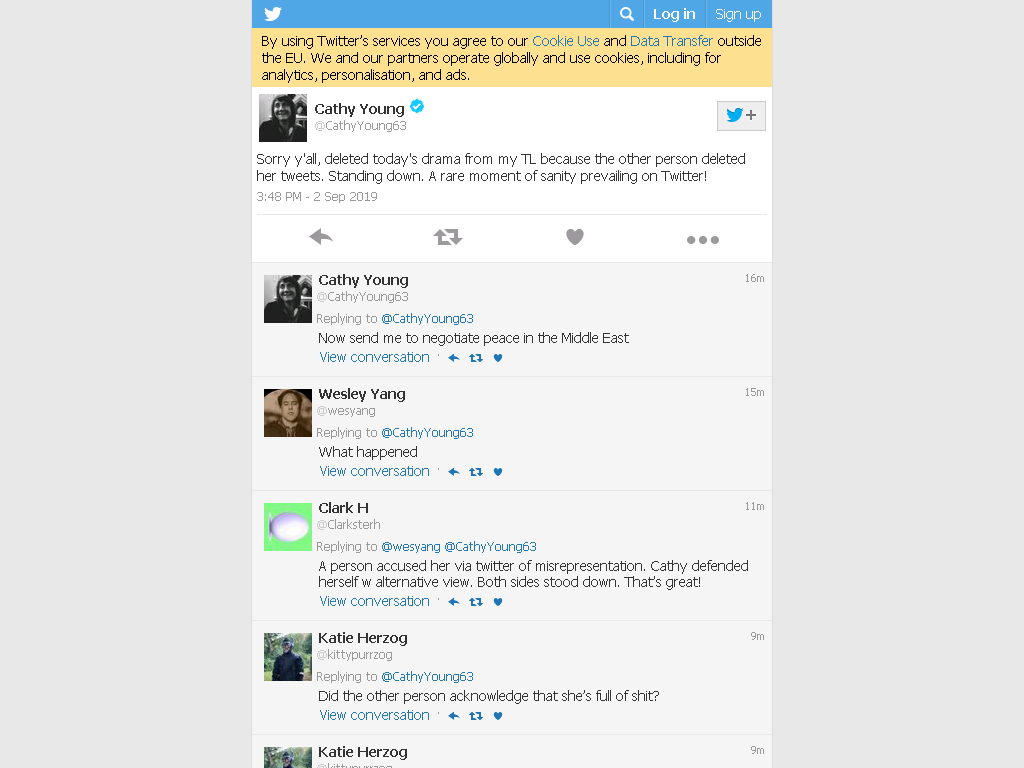Like the main tweet heart icon
1024x768 pixels.
pos(575,236)
